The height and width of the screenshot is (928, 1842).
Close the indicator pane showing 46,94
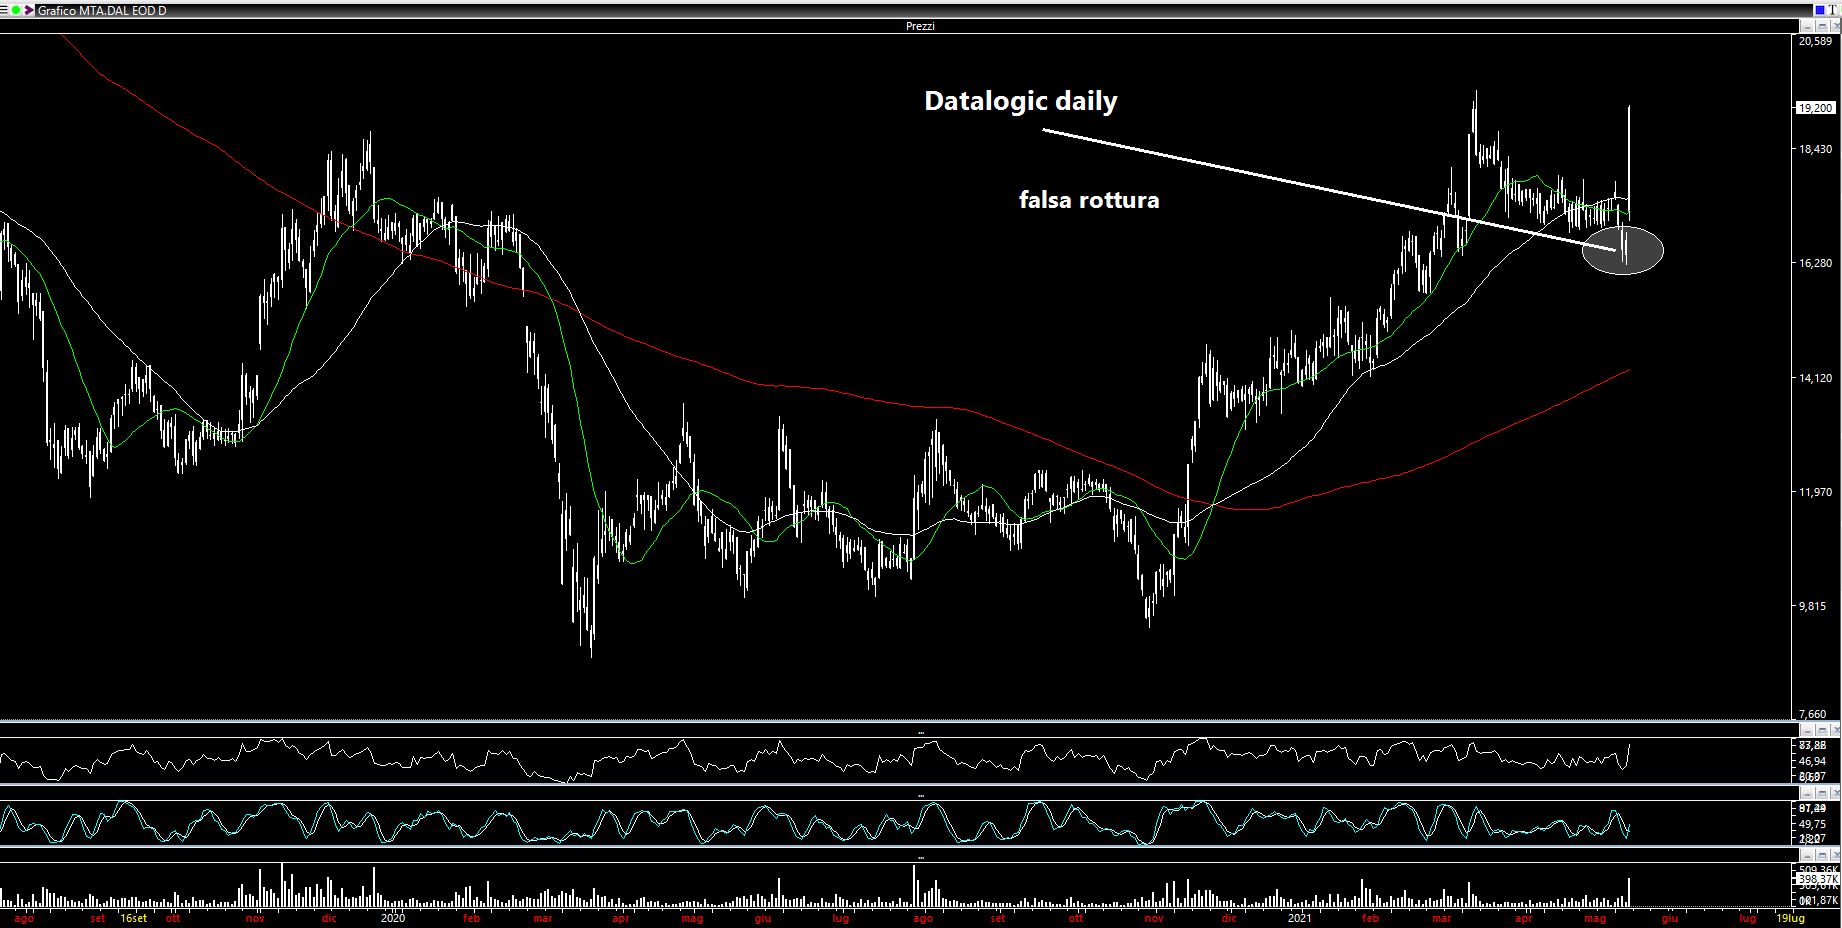1836,730
